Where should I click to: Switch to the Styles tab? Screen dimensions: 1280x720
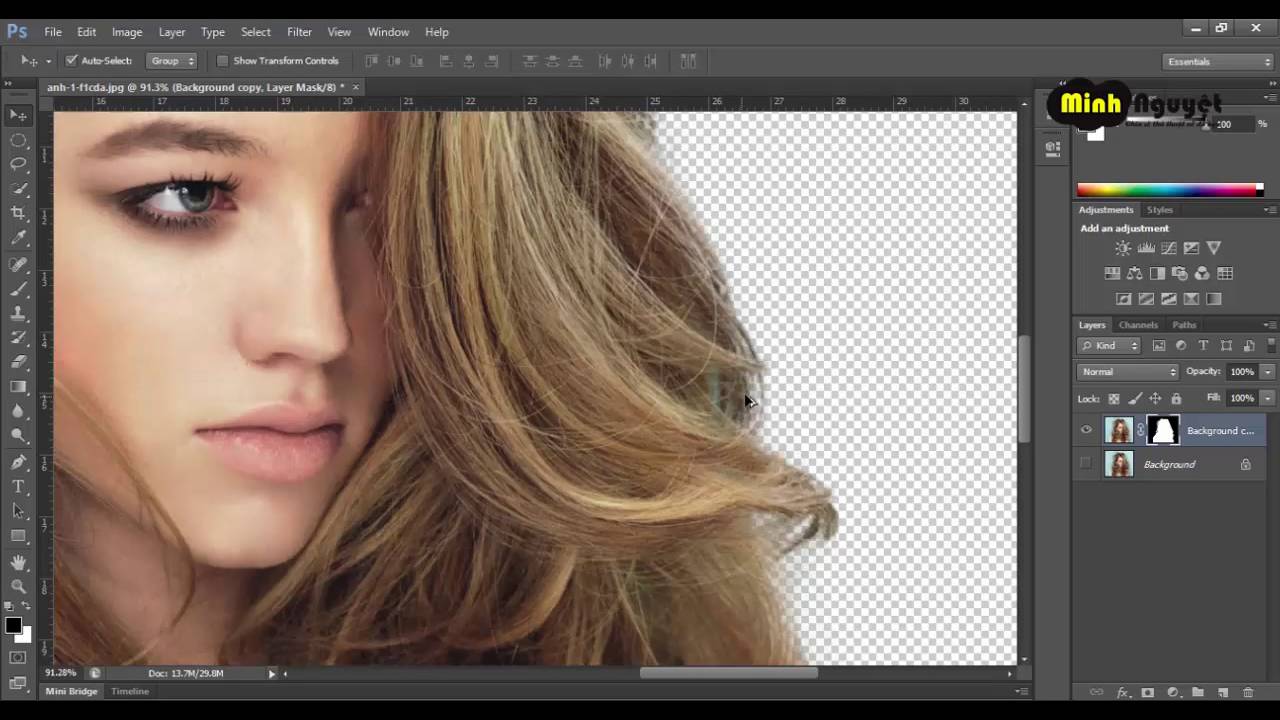1160,210
